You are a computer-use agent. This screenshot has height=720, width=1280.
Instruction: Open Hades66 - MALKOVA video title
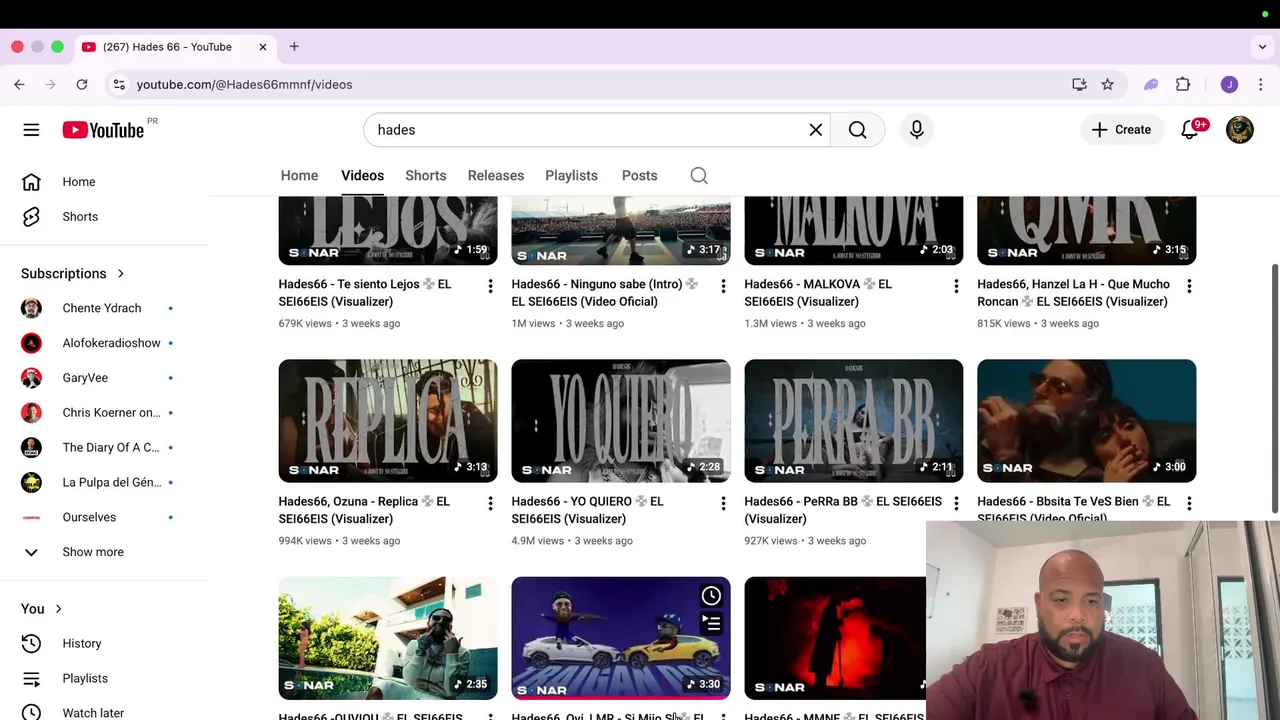click(818, 293)
